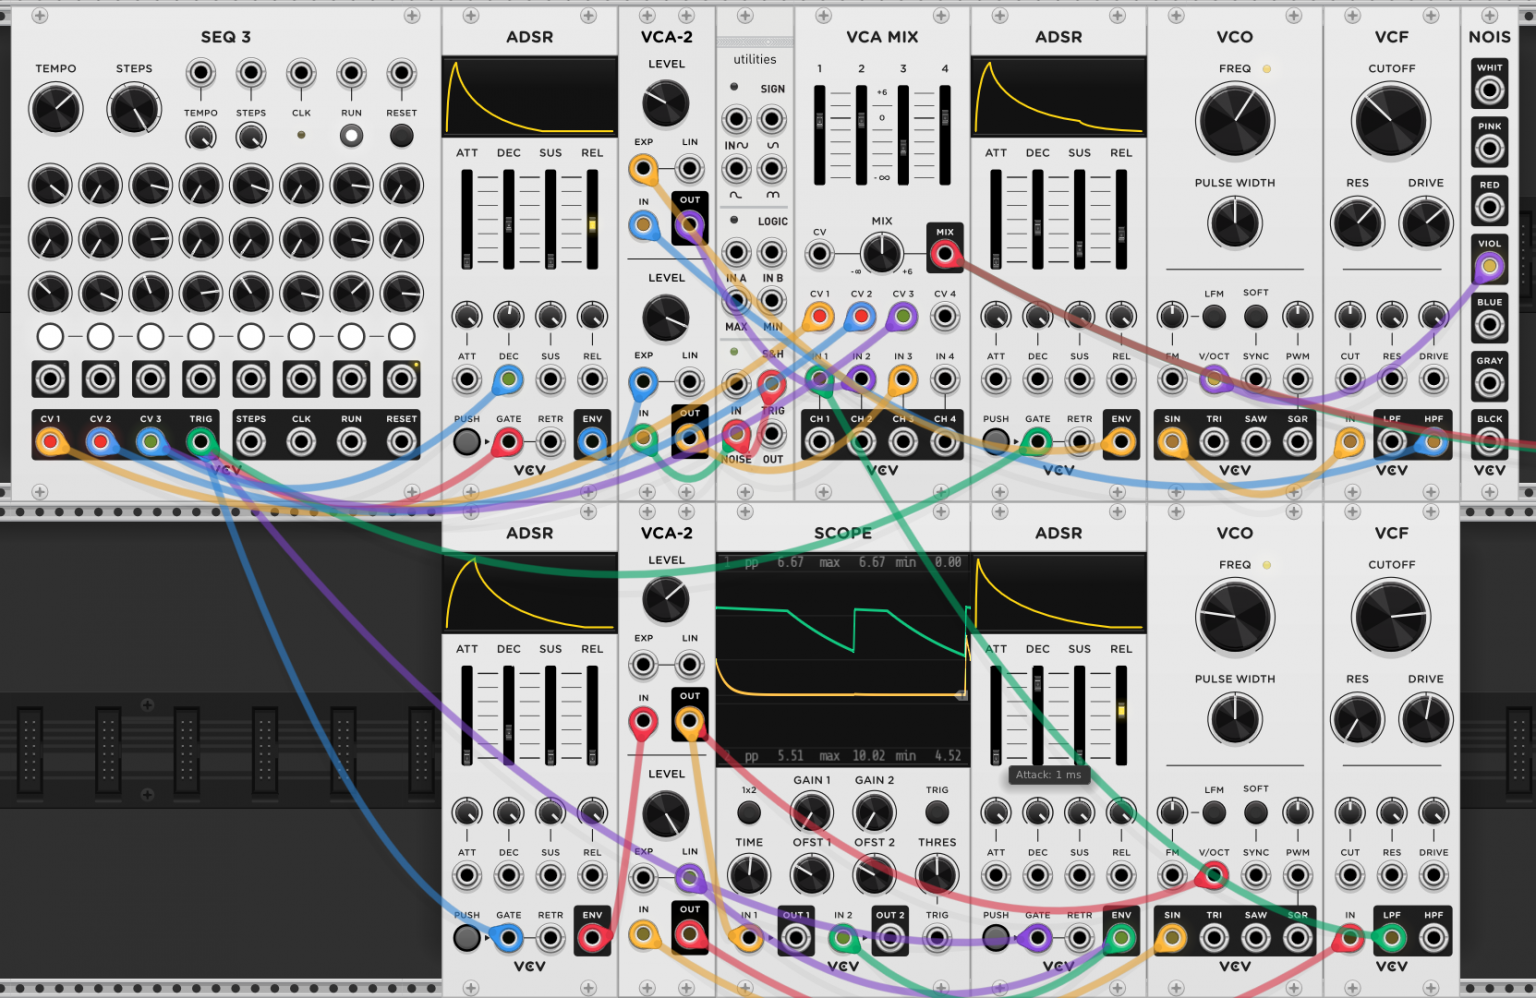Toggle the SCOPE 1x2 mode button

click(x=749, y=812)
